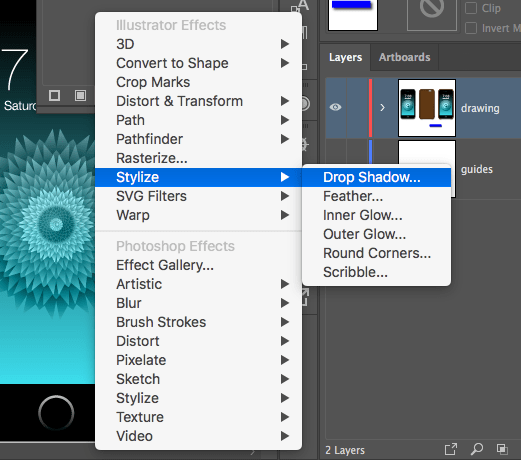This screenshot has height=460, width=521.
Task: Click the red color strip on the drawing layer
Action: (x=370, y=108)
